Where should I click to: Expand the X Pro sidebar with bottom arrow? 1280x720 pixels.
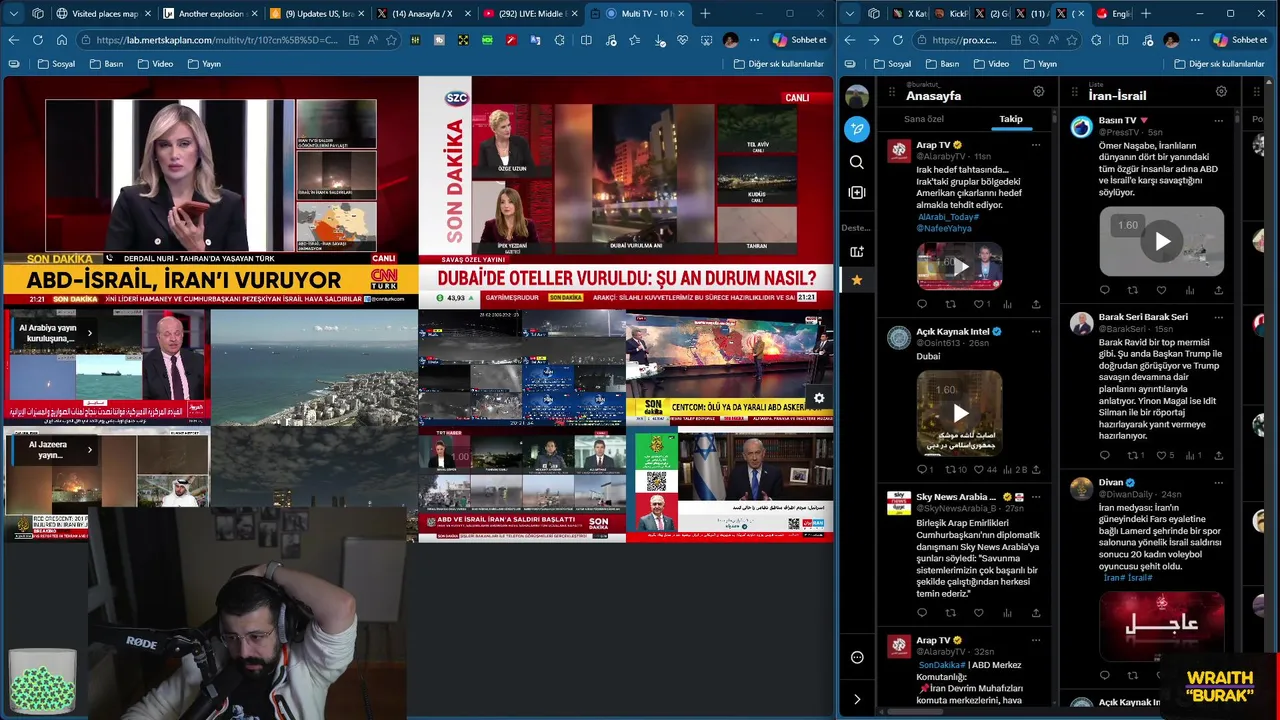click(x=857, y=699)
